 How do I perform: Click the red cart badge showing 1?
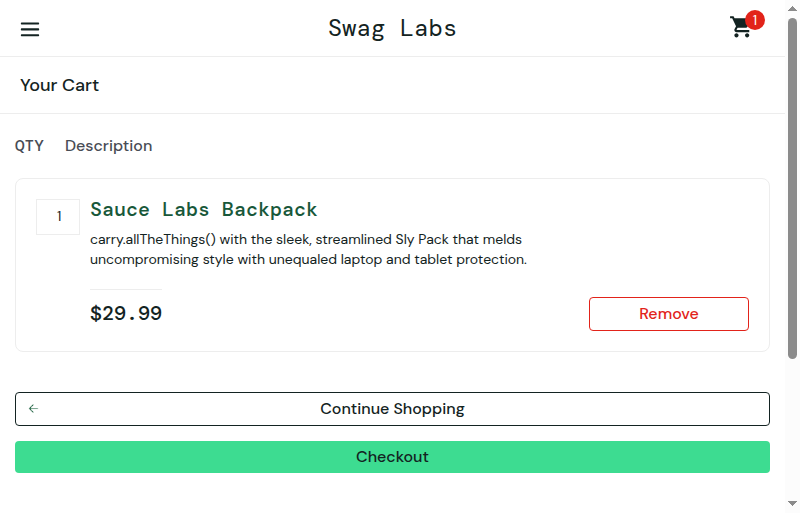pos(755,20)
